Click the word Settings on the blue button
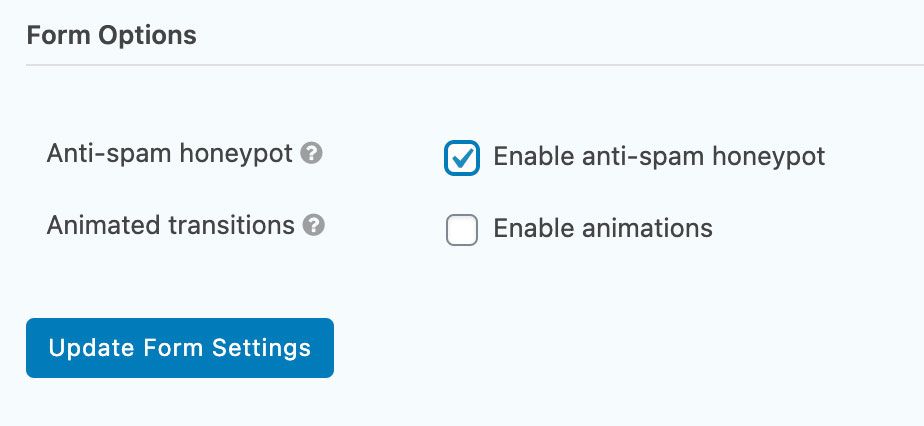Viewport: 924px width, 426px height. [x=261, y=348]
